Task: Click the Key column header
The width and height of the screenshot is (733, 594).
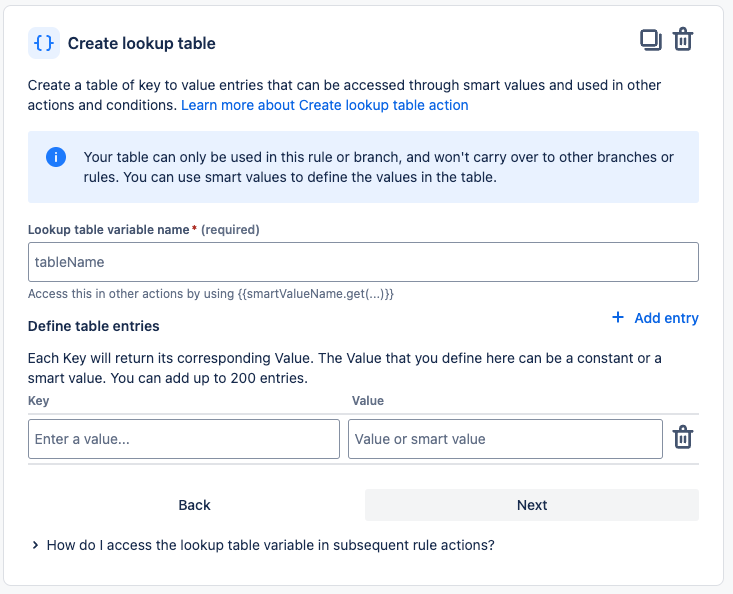Action: [x=39, y=401]
